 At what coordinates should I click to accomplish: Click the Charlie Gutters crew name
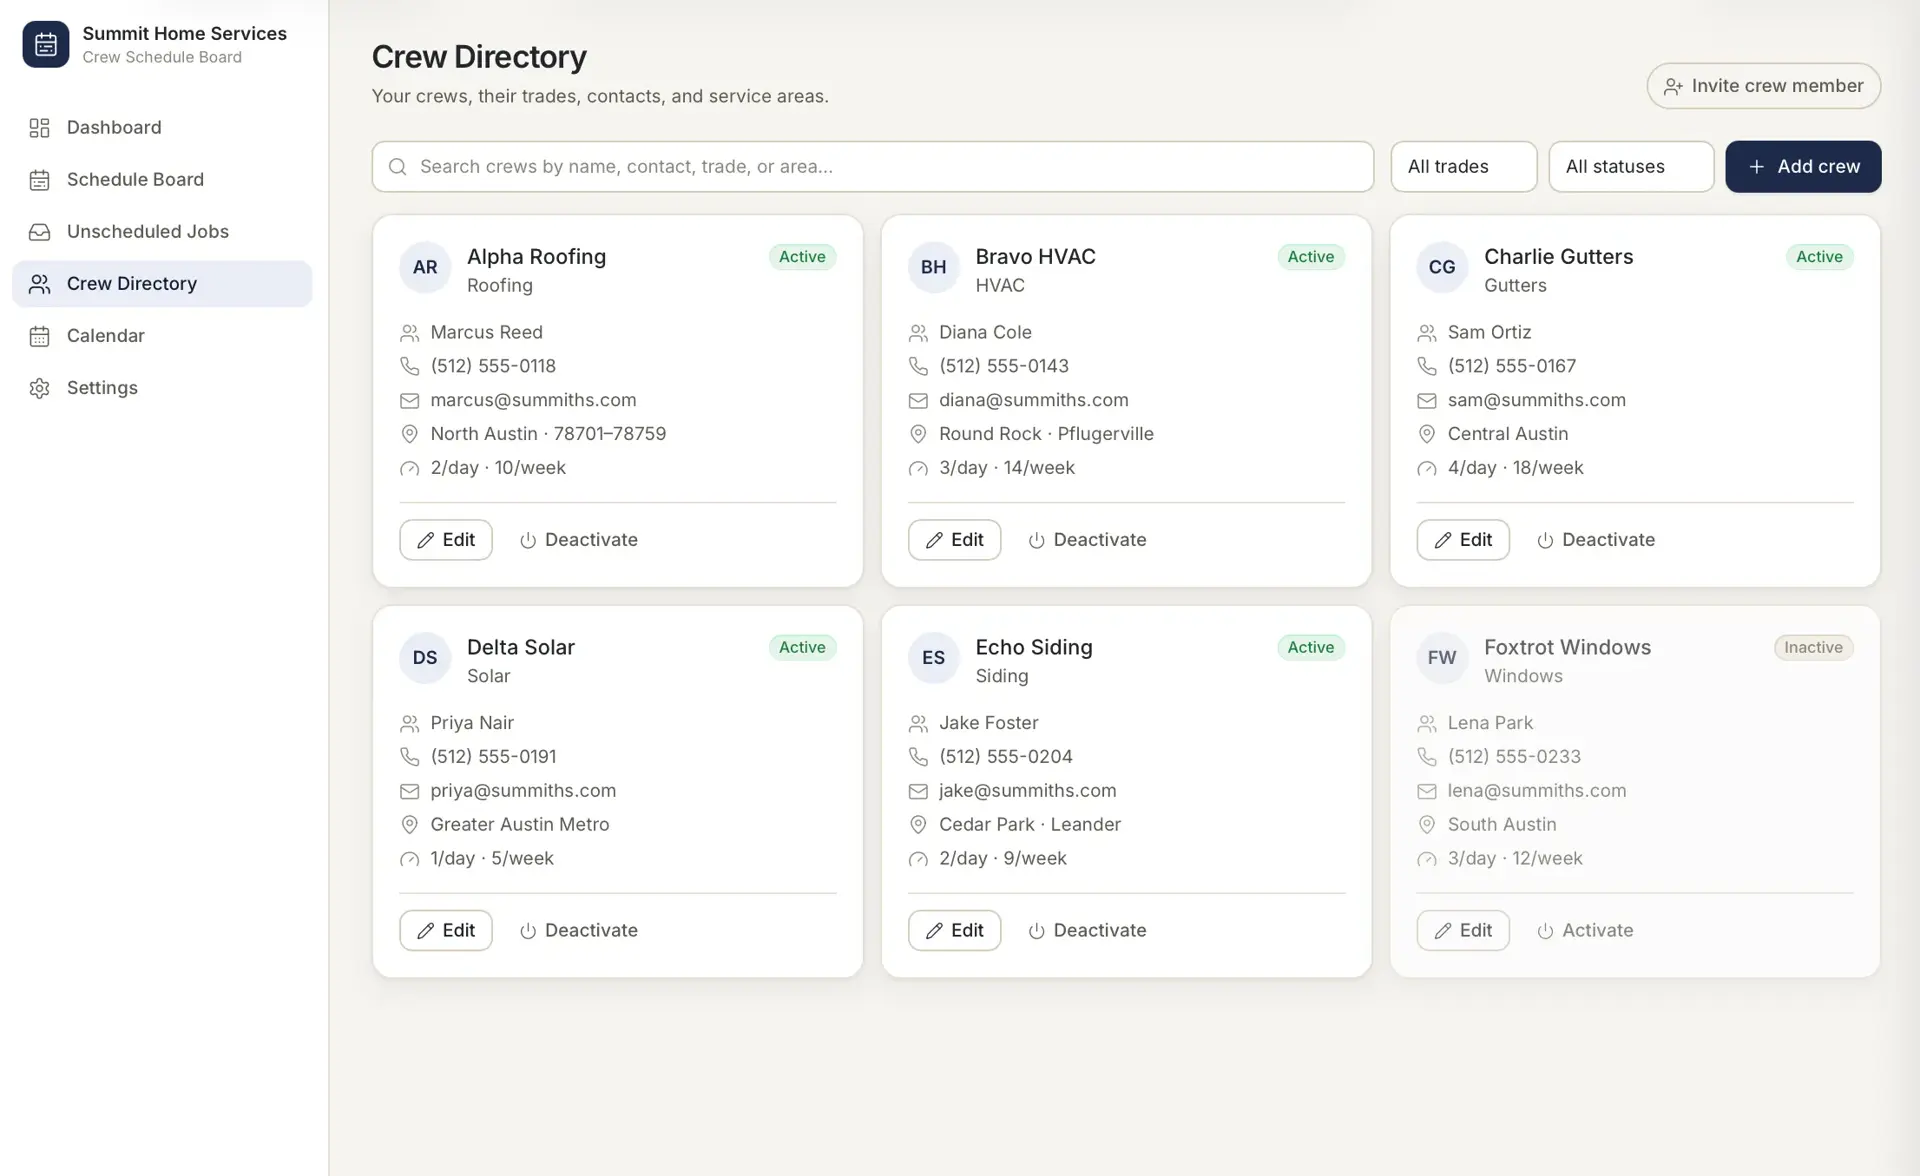(x=1558, y=256)
